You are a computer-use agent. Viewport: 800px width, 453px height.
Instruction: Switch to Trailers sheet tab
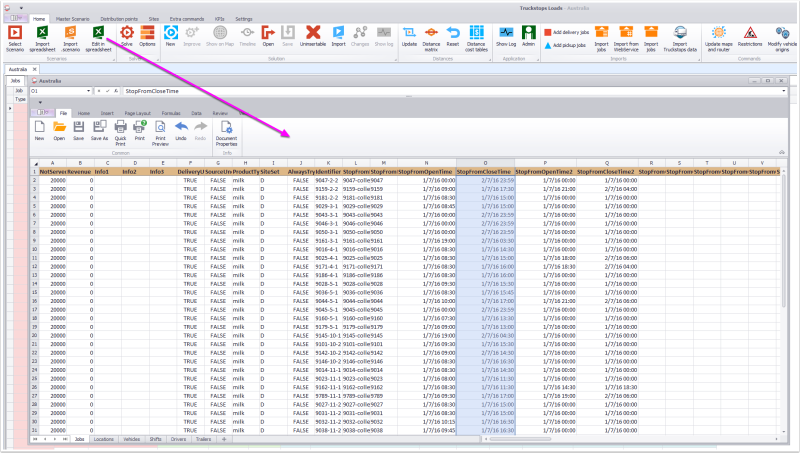click(203, 439)
